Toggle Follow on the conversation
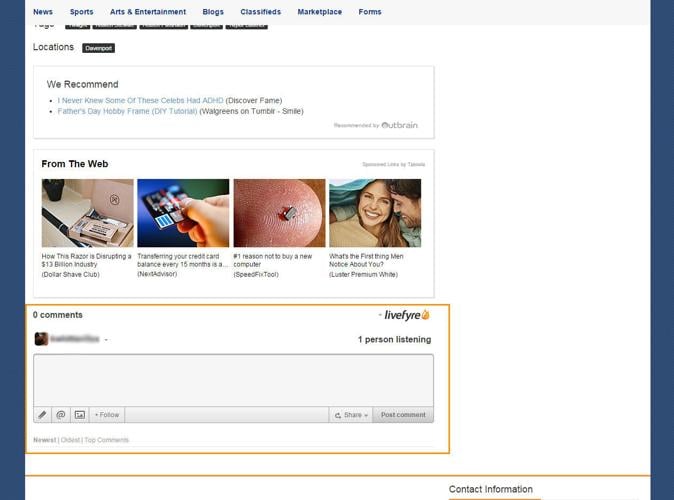 [107, 415]
